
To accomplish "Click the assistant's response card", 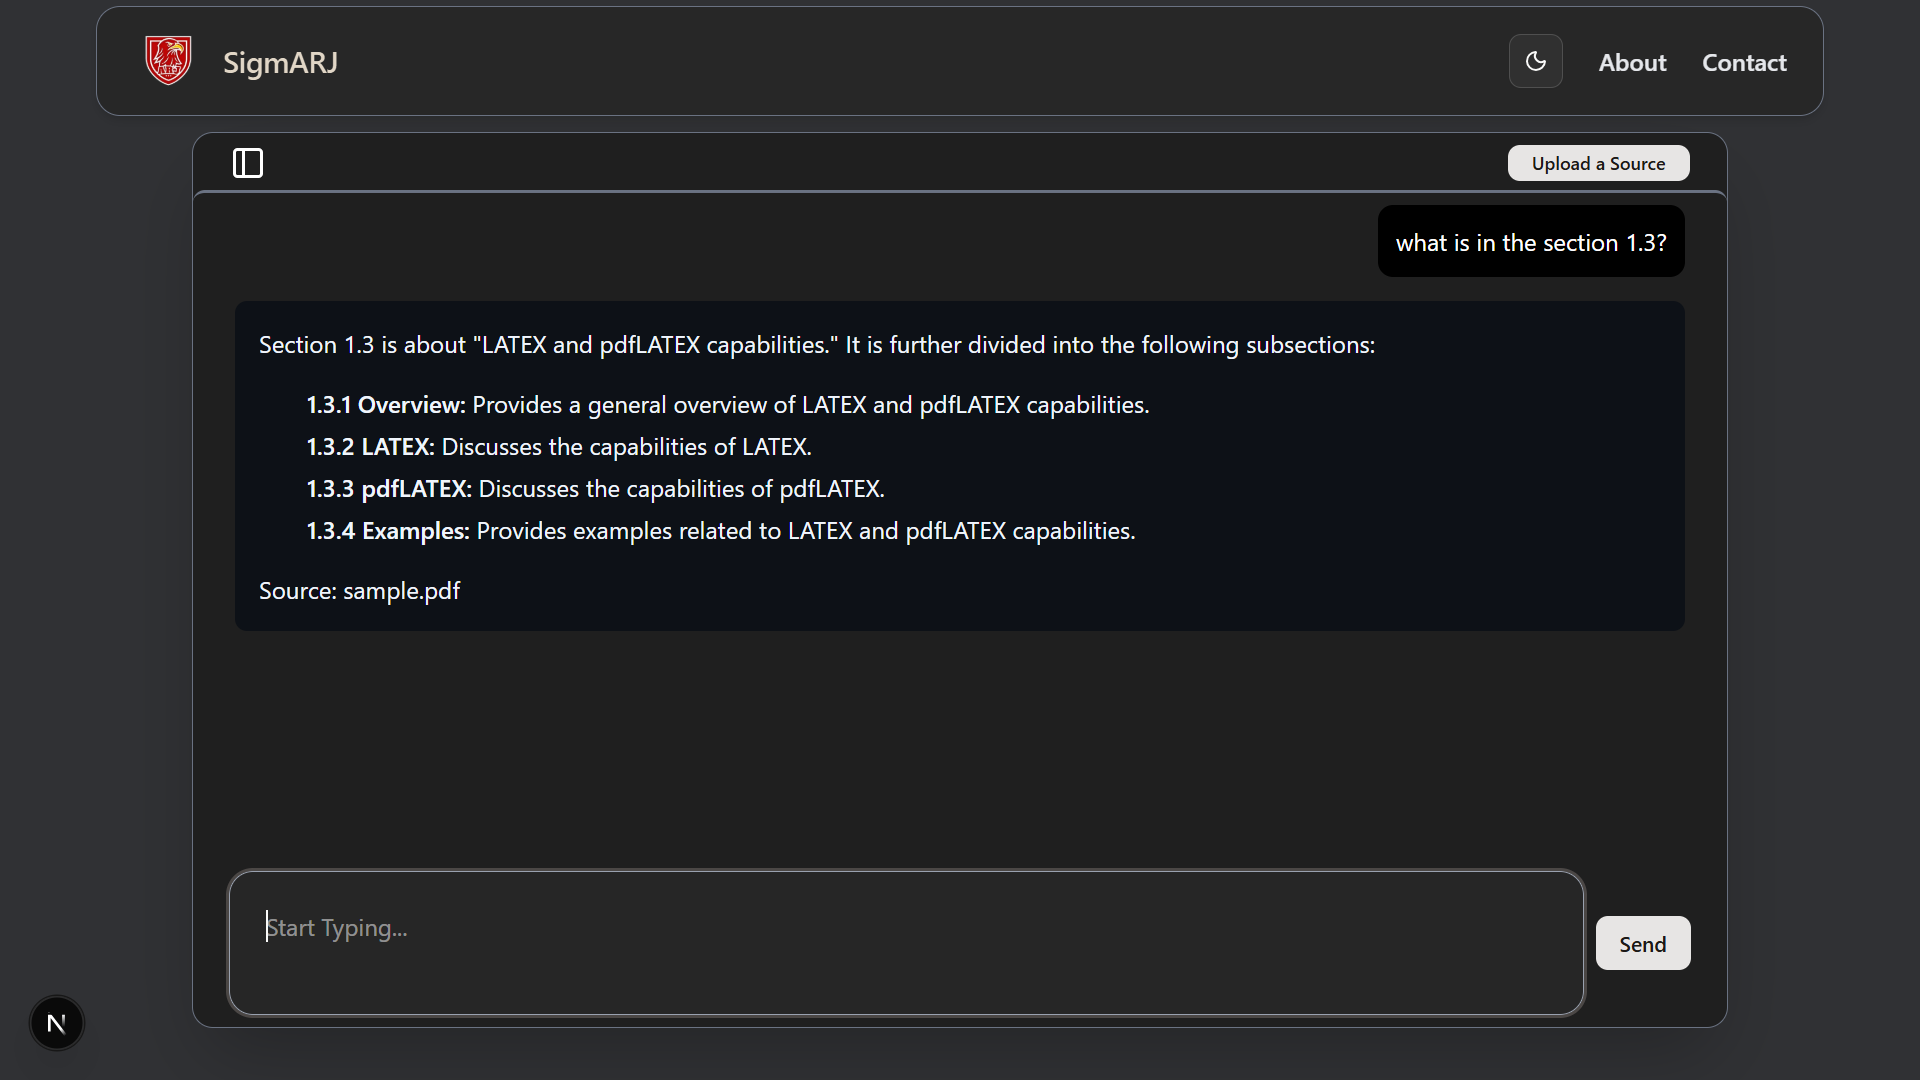I will click(x=958, y=465).
